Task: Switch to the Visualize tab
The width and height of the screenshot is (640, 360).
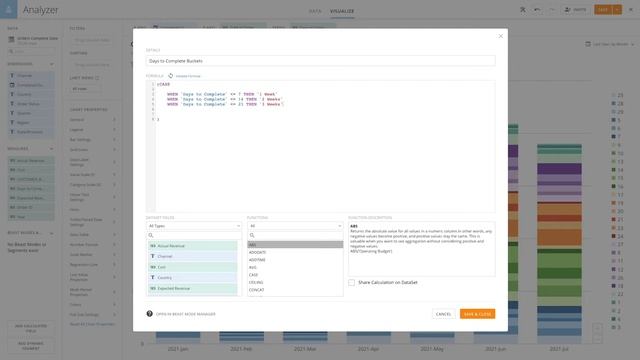Action: pyautogui.click(x=342, y=11)
